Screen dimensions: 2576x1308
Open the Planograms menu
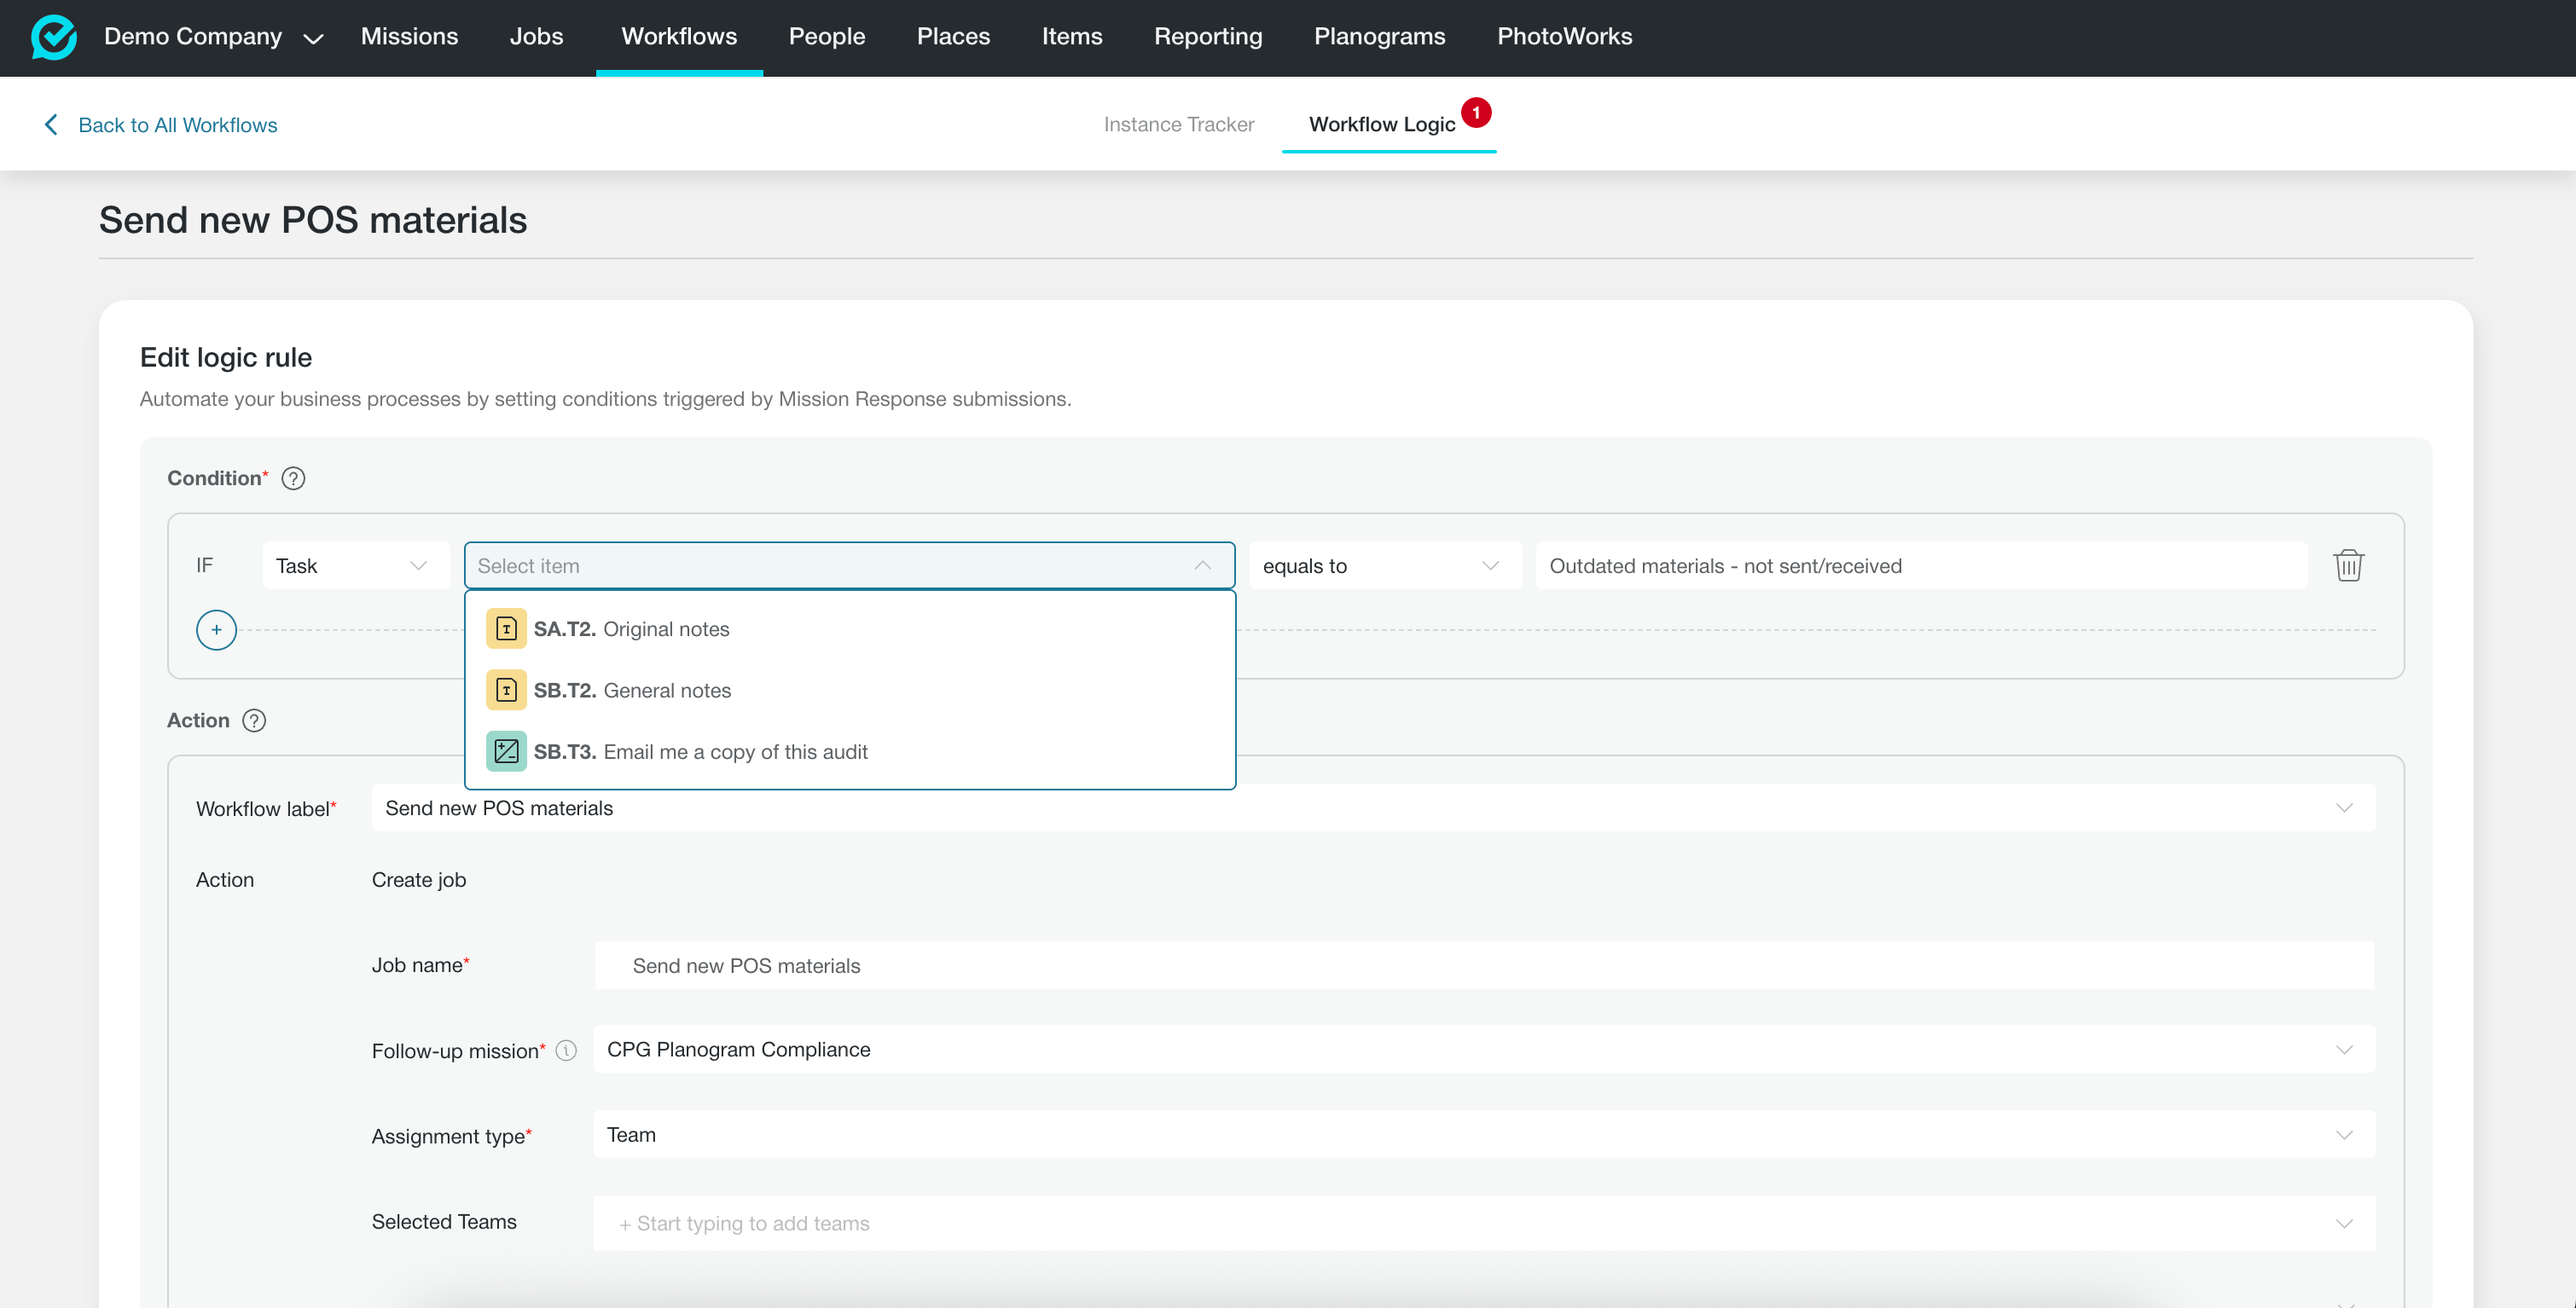point(1379,36)
